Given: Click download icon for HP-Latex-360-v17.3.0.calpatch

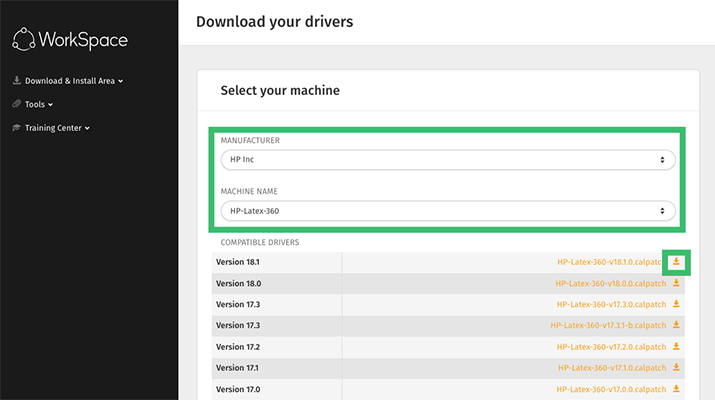Looking at the screenshot, I should pyautogui.click(x=676, y=304).
